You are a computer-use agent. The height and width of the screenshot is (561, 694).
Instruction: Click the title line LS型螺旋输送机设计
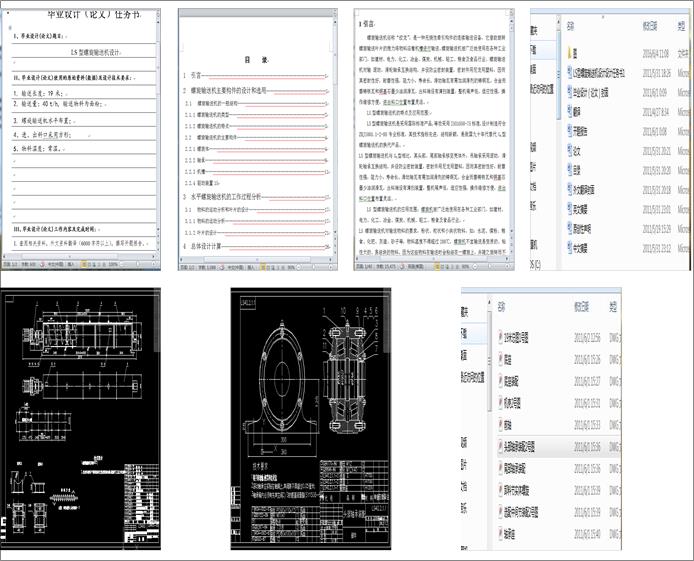tap(95, 52)
